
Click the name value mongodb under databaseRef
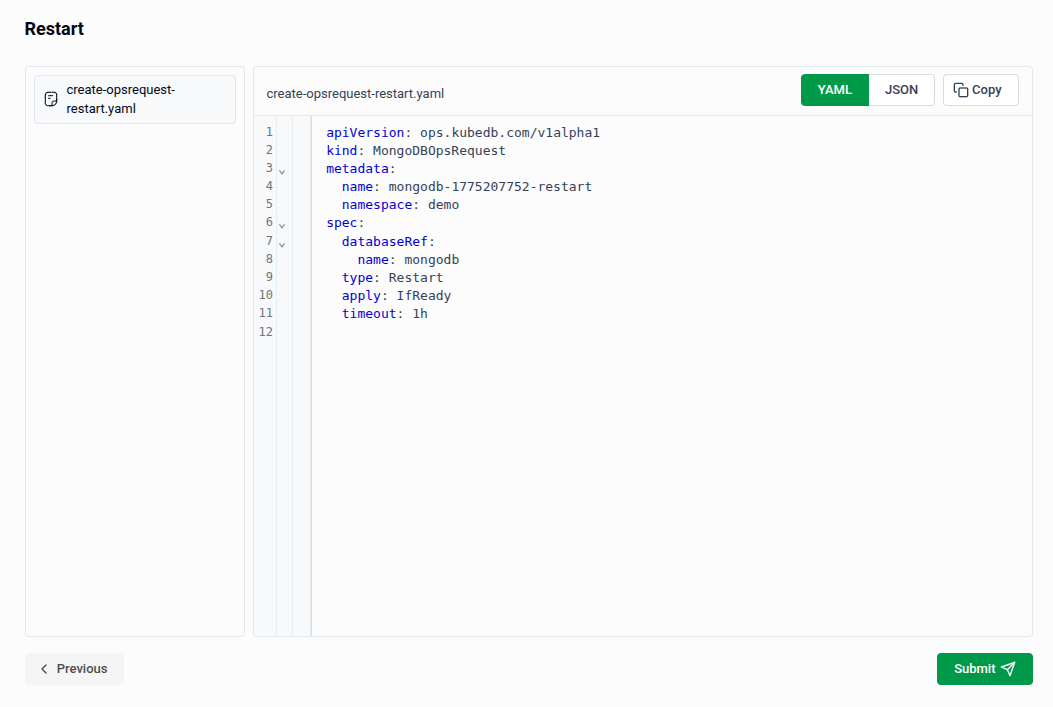(432, 259)
